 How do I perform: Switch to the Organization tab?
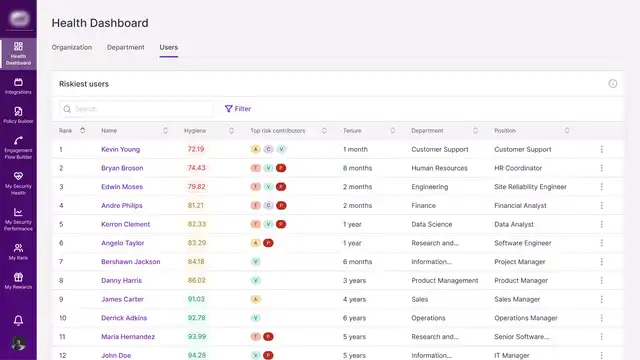(x=72, y=47)
